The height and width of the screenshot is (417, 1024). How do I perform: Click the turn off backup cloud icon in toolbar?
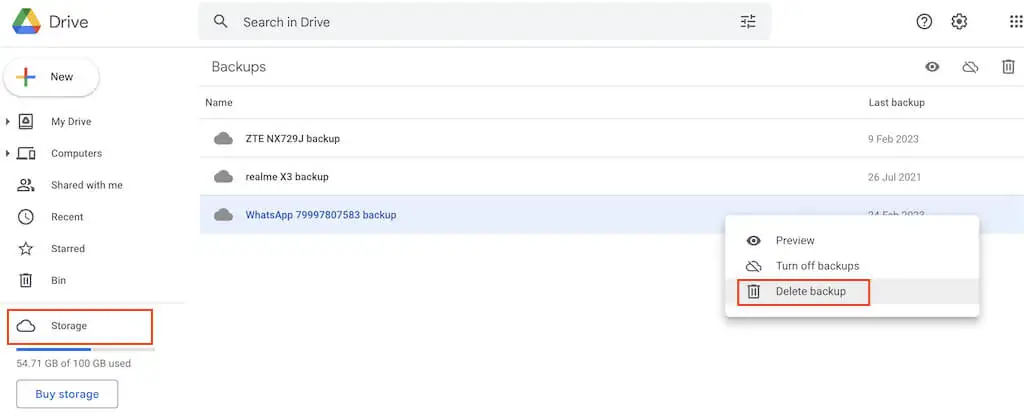tap(970, 67)
